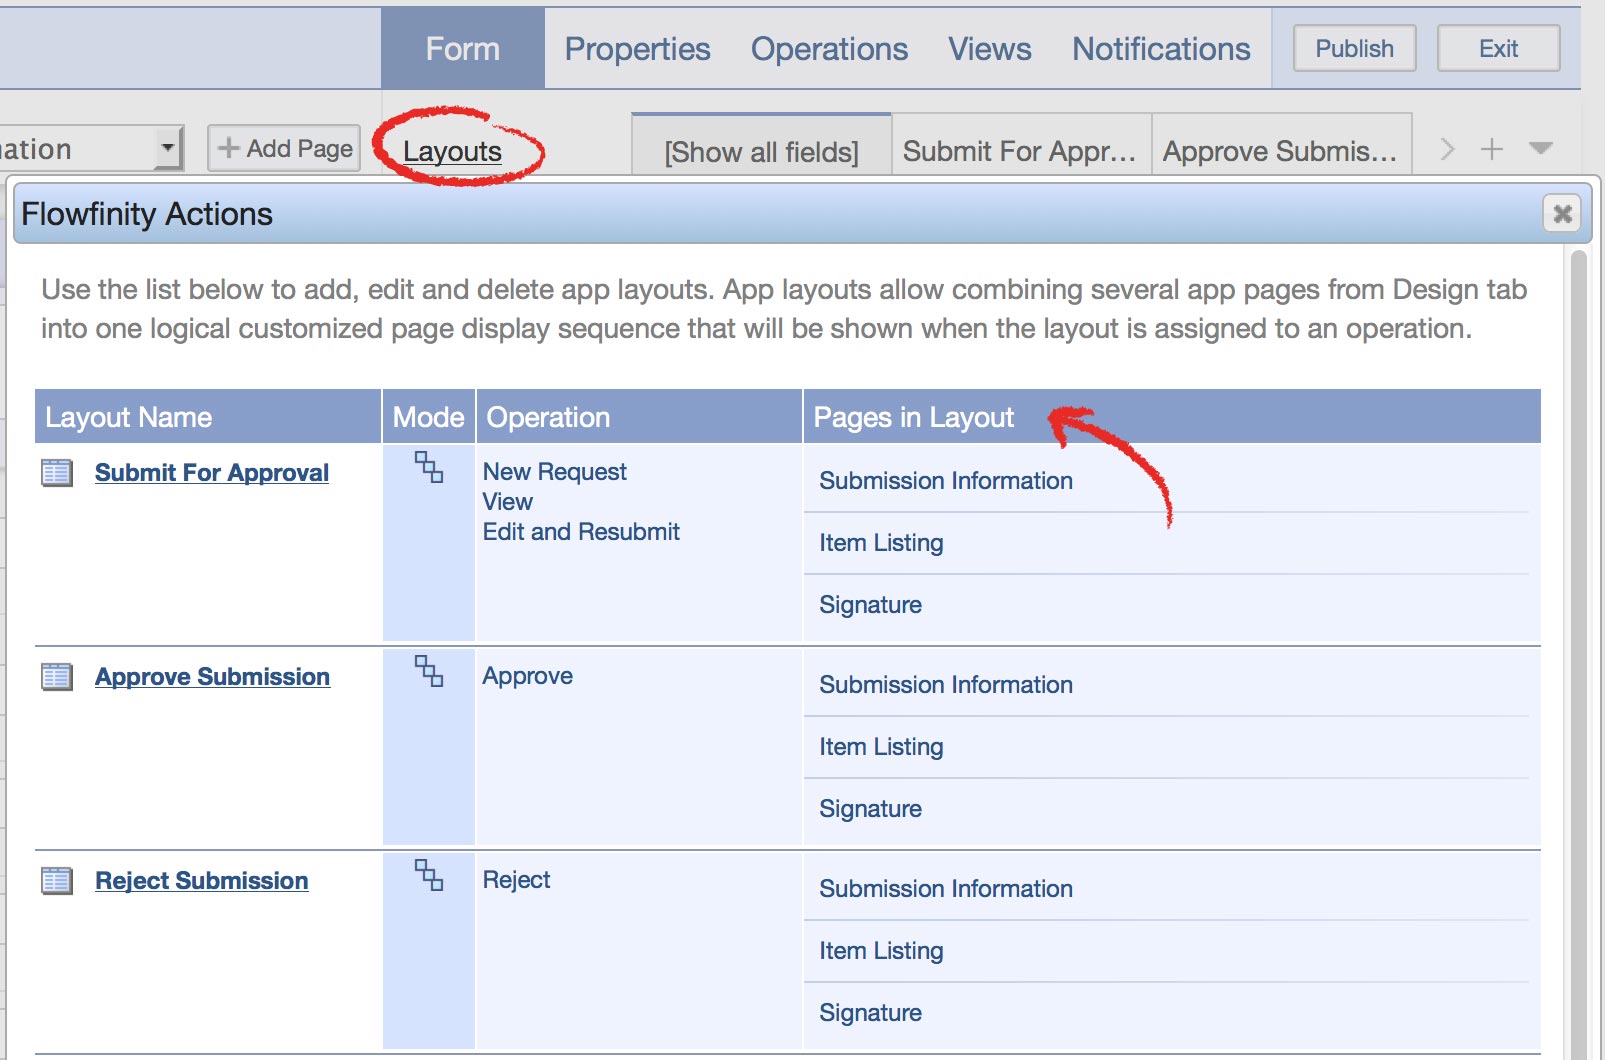Click Signature in Approve Submission row
Image resolution: width=1606 pixels, height=1060 pixels.
(871, 809)
